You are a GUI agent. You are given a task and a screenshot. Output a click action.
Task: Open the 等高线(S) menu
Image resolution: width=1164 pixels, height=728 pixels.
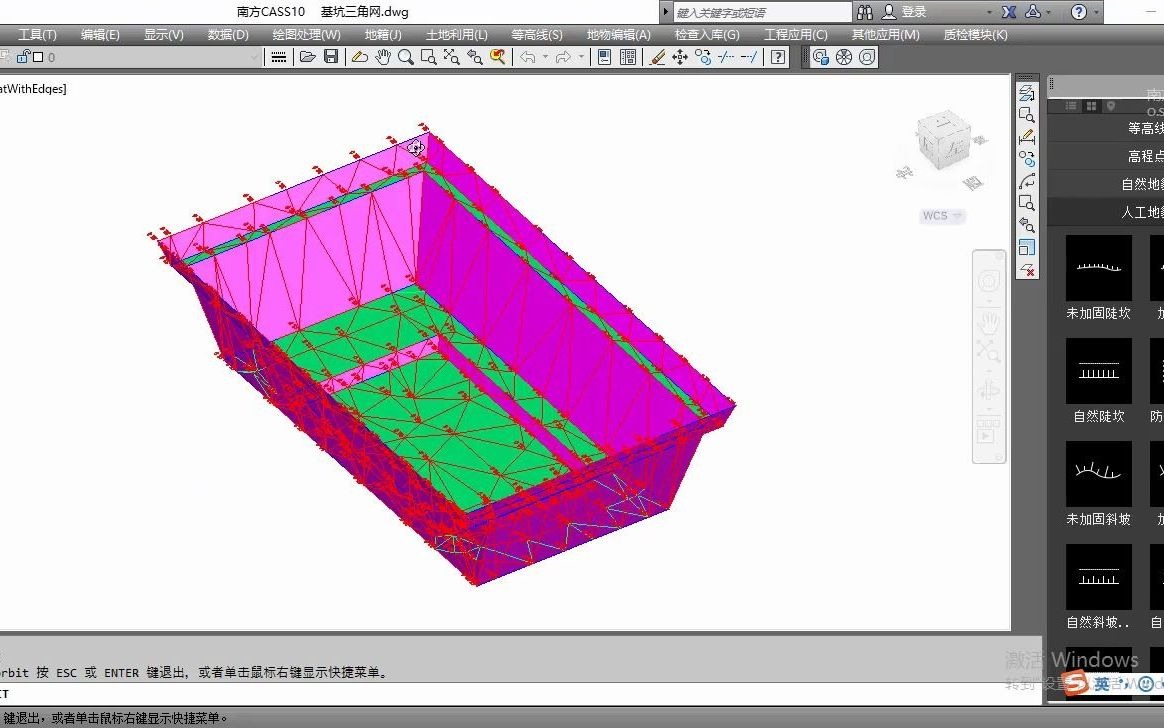click(536, 33)
